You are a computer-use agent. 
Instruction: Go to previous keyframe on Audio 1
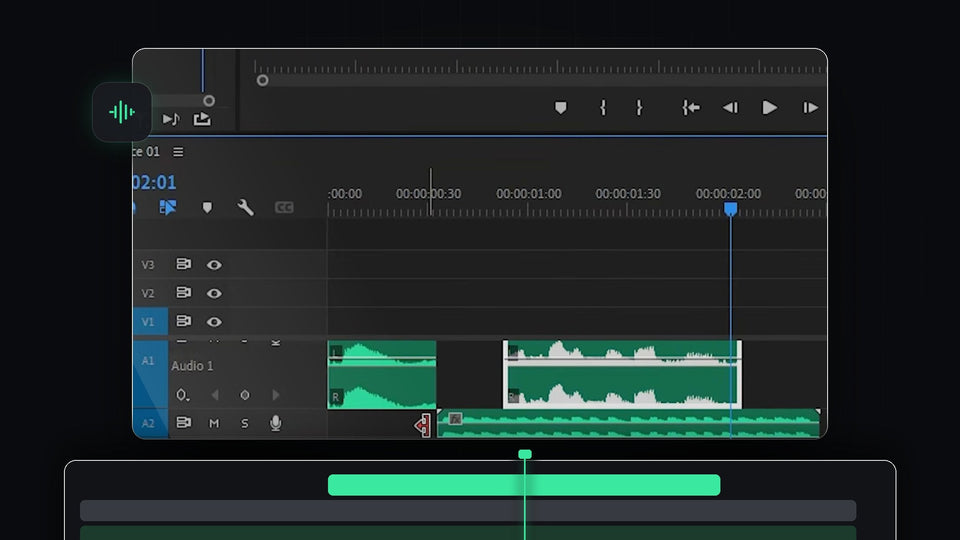point(215,395)
